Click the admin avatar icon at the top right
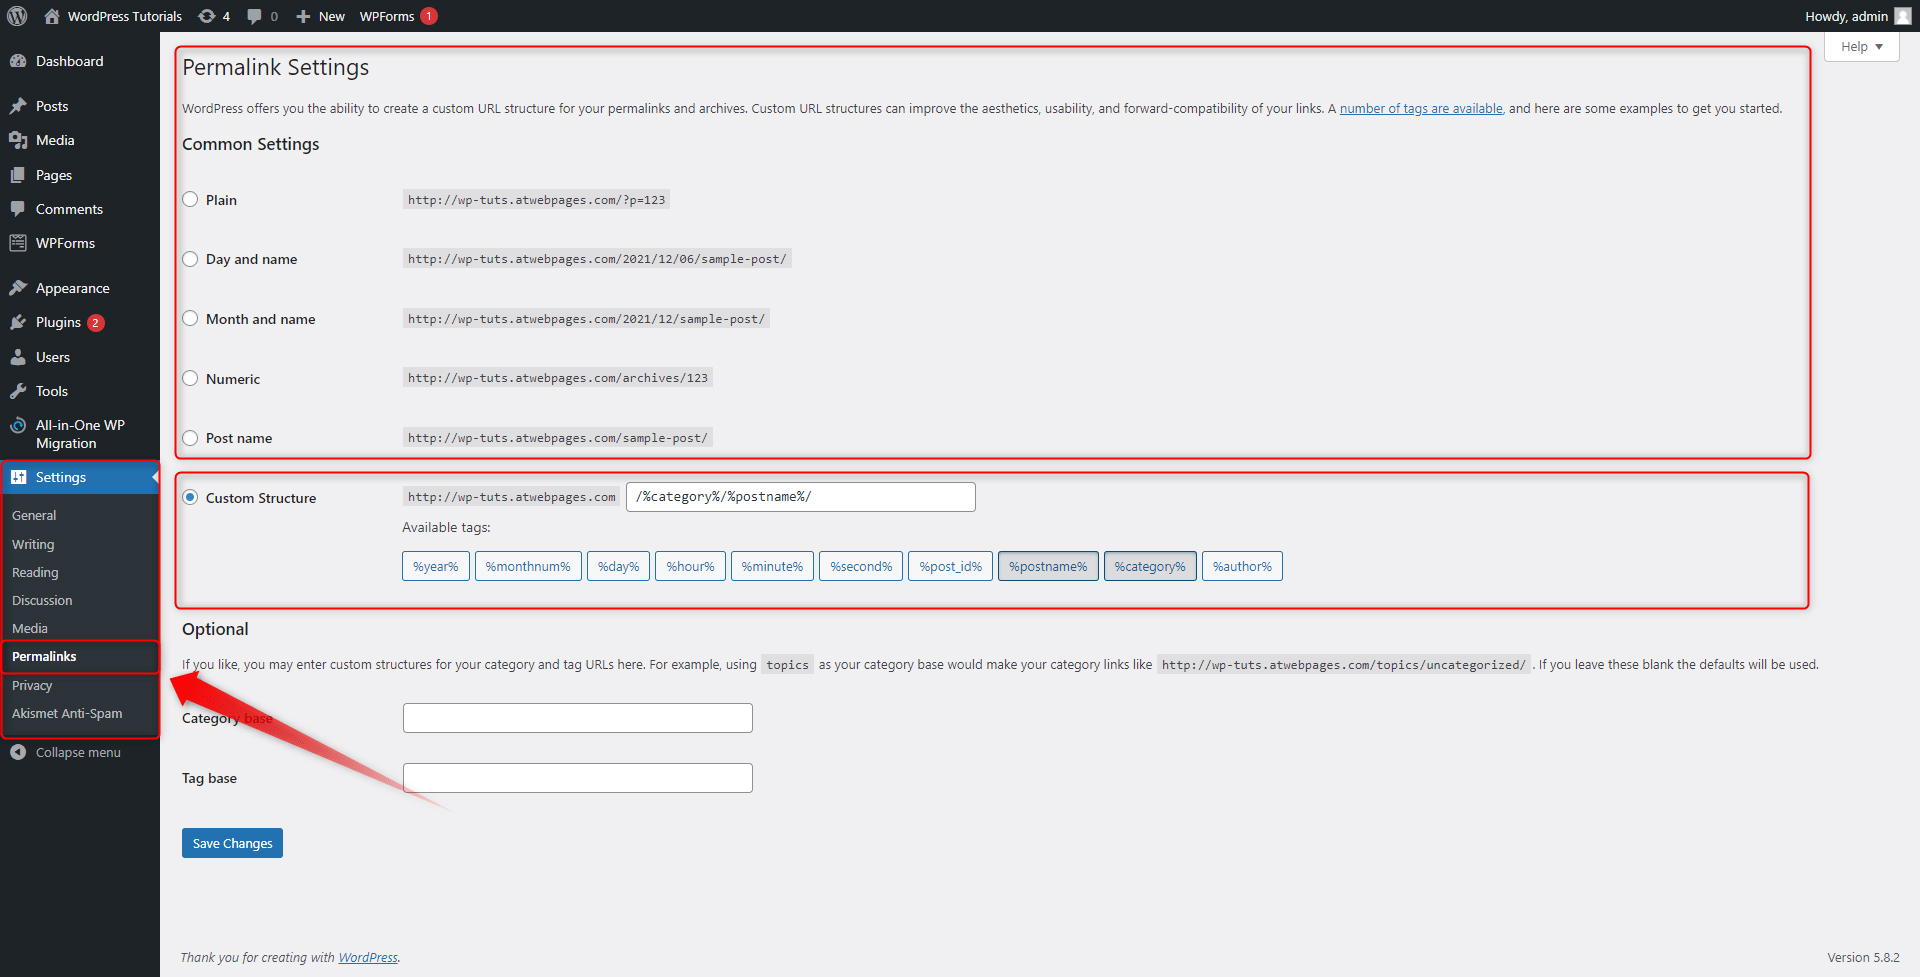The image size is (1920, 977). [1903, 16]
